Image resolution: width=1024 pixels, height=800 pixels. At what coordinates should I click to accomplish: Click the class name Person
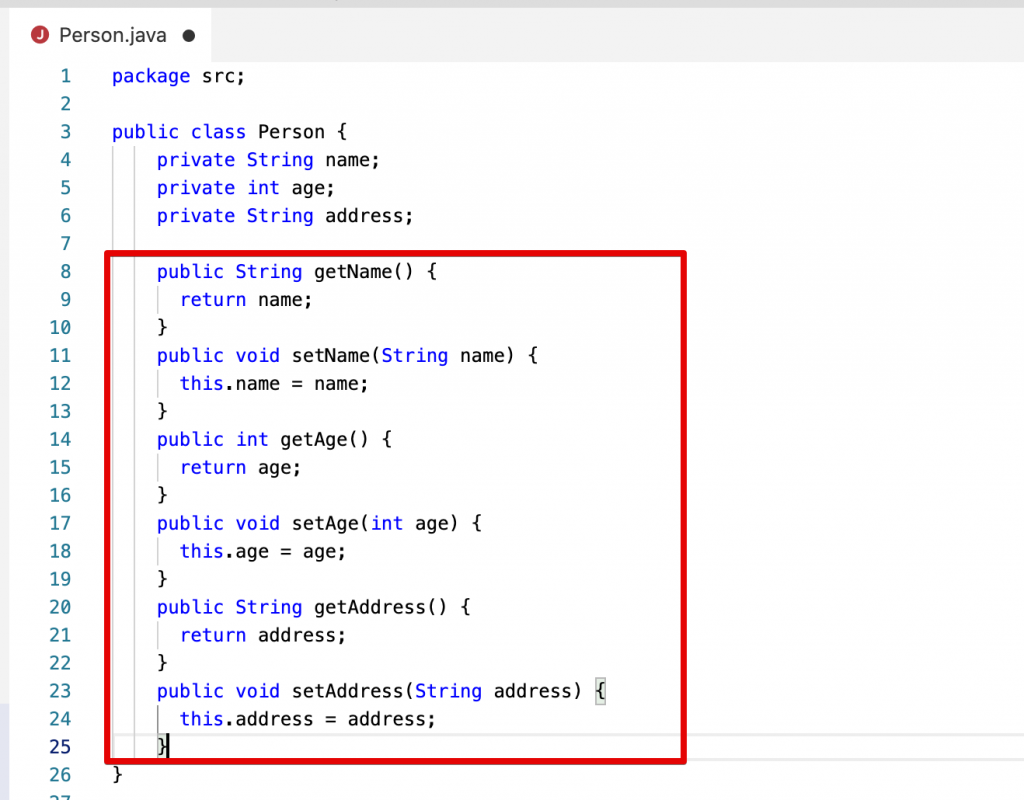coord(290,131)
